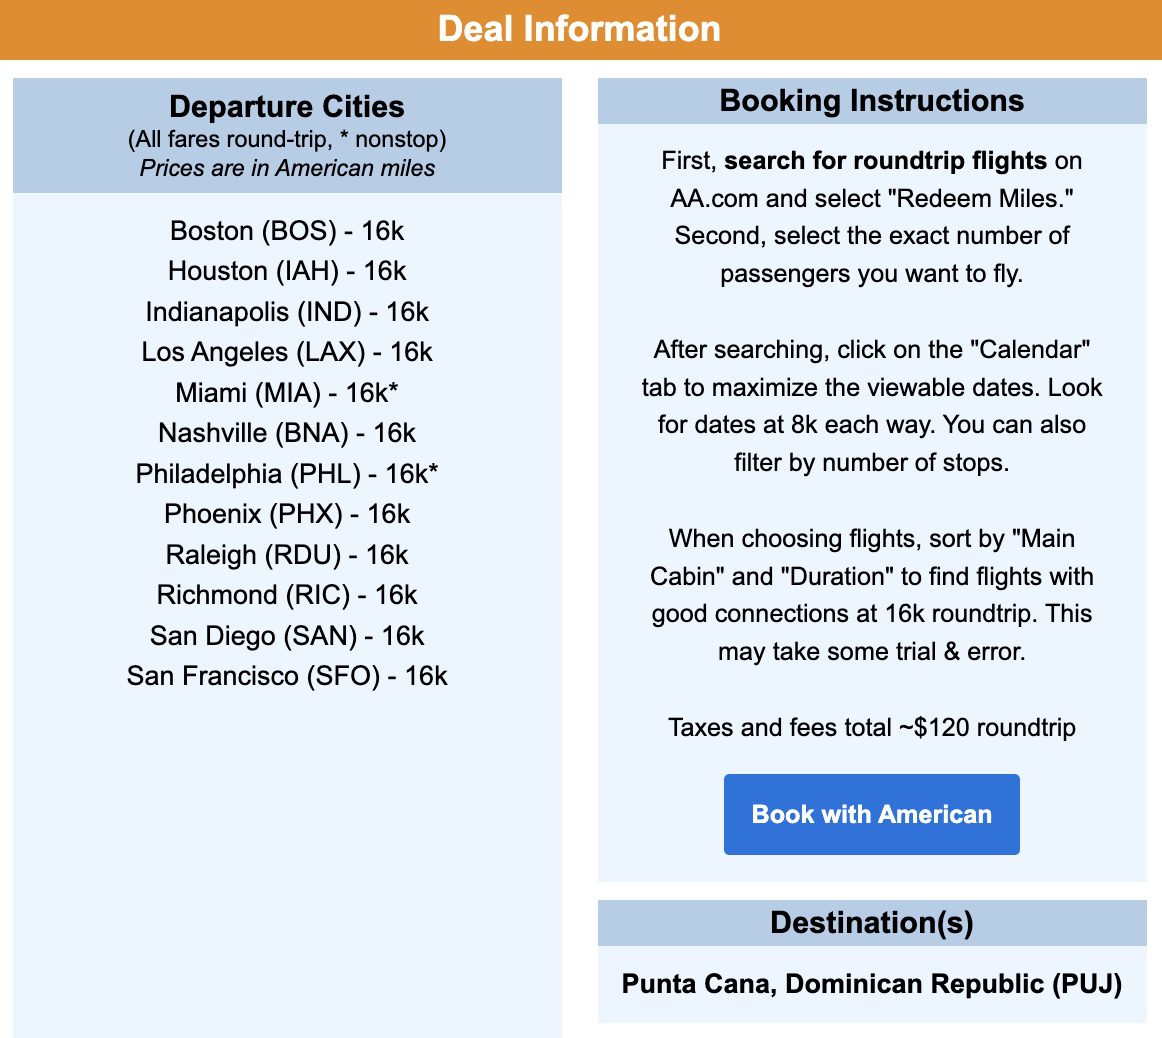Select the San Francisco (SFO) fare
The width and height of the screenshot is (1162, 1038).
286,676
